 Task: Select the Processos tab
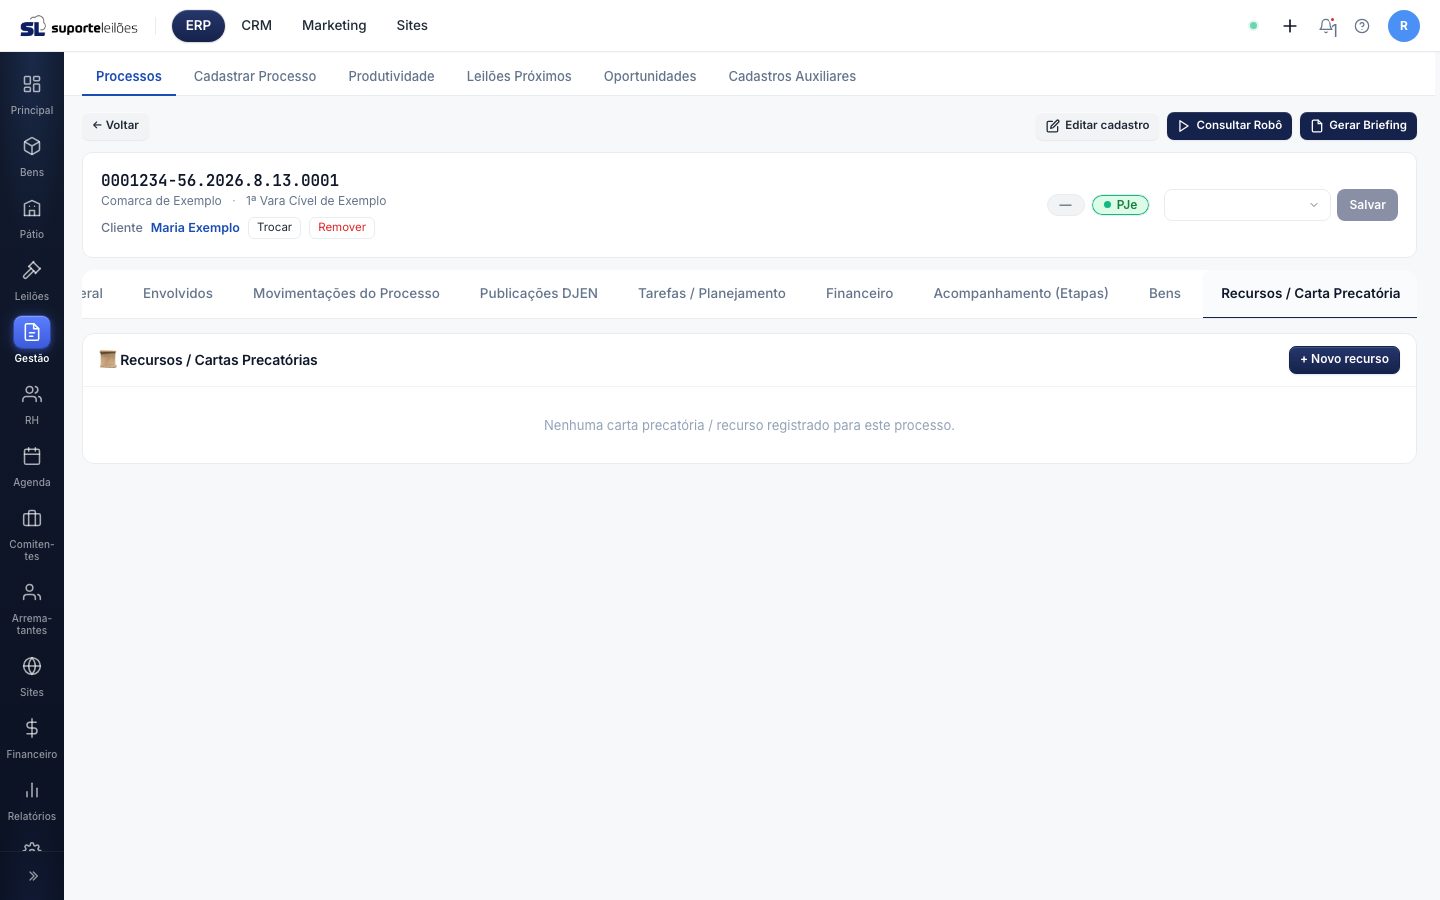[129, 76]
